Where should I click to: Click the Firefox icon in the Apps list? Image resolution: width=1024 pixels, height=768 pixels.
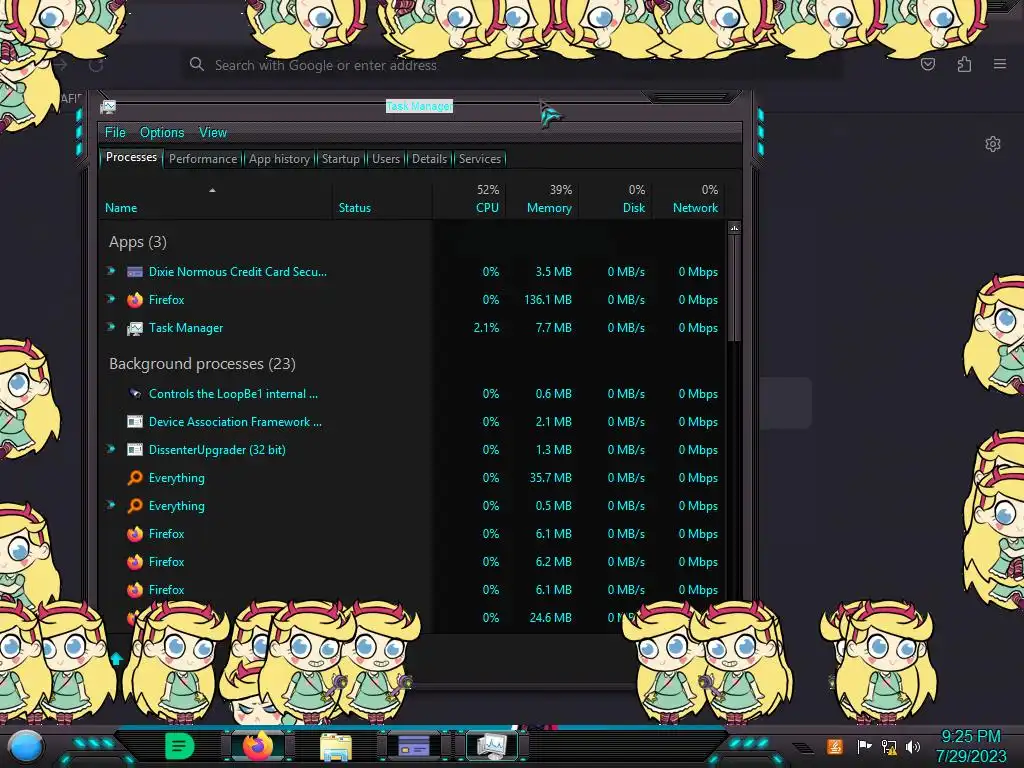(135, 300)
